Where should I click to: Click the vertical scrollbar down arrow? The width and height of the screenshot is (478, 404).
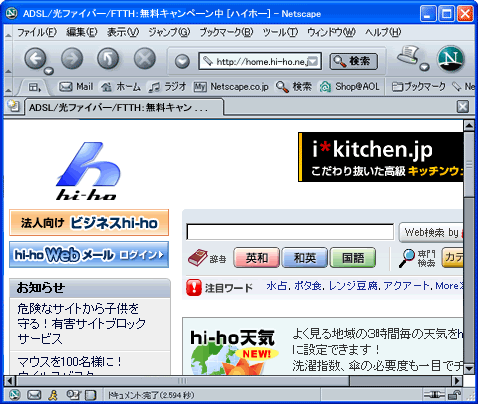(x=469, y=368)
